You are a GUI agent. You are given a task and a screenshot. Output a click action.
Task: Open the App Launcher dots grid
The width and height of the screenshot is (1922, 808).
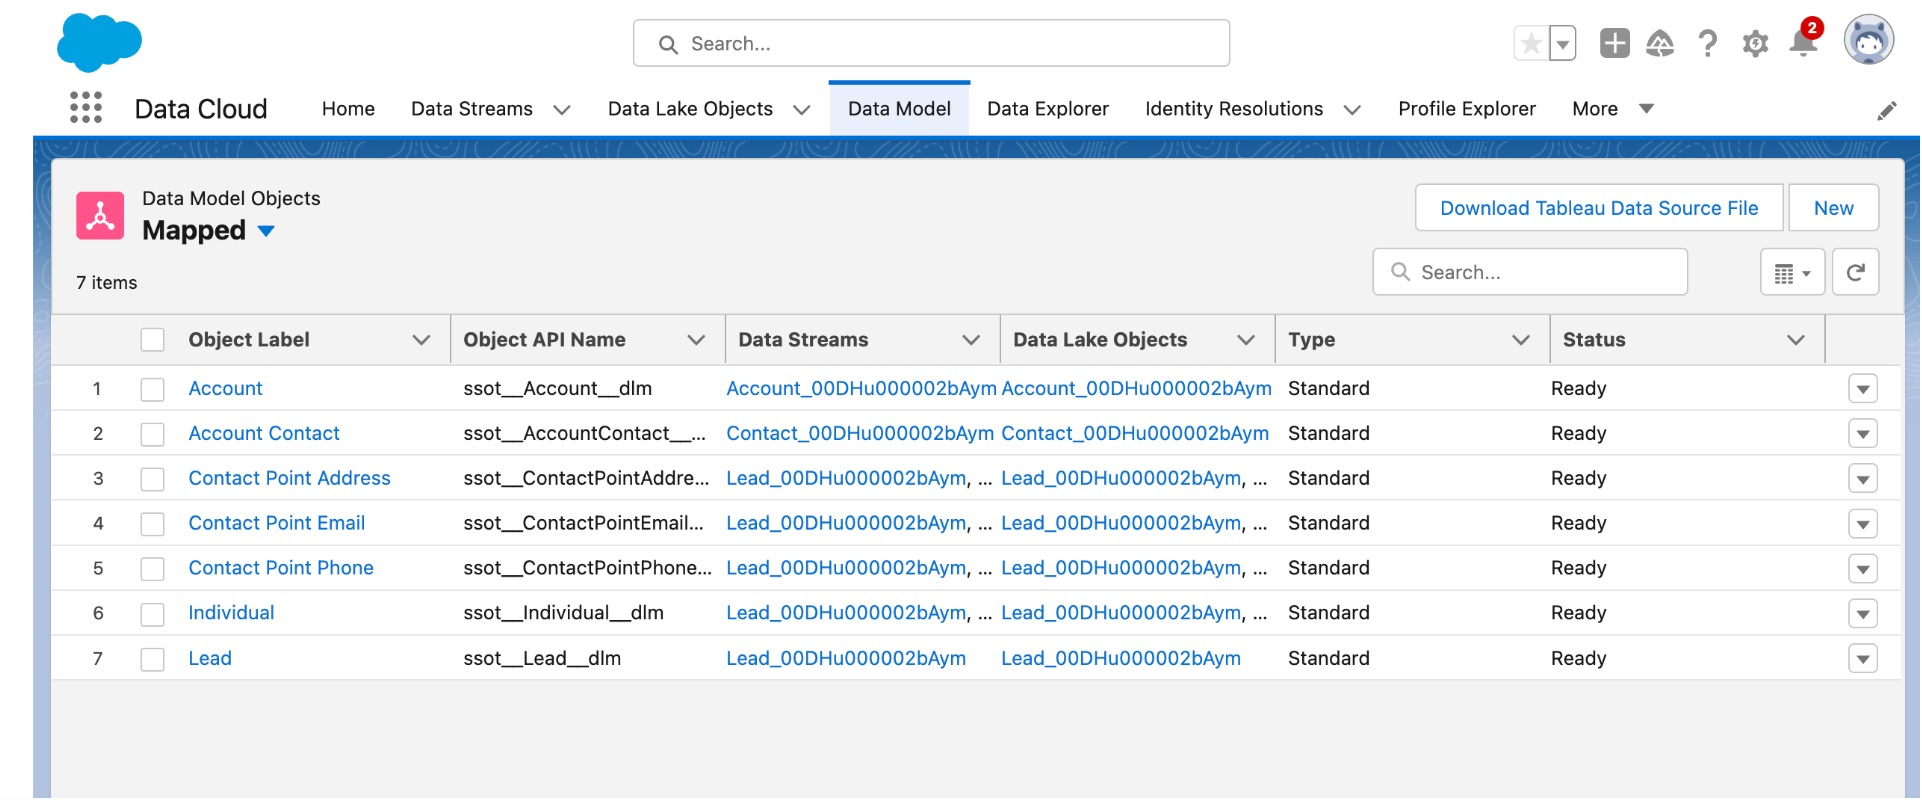click(86, 108)
